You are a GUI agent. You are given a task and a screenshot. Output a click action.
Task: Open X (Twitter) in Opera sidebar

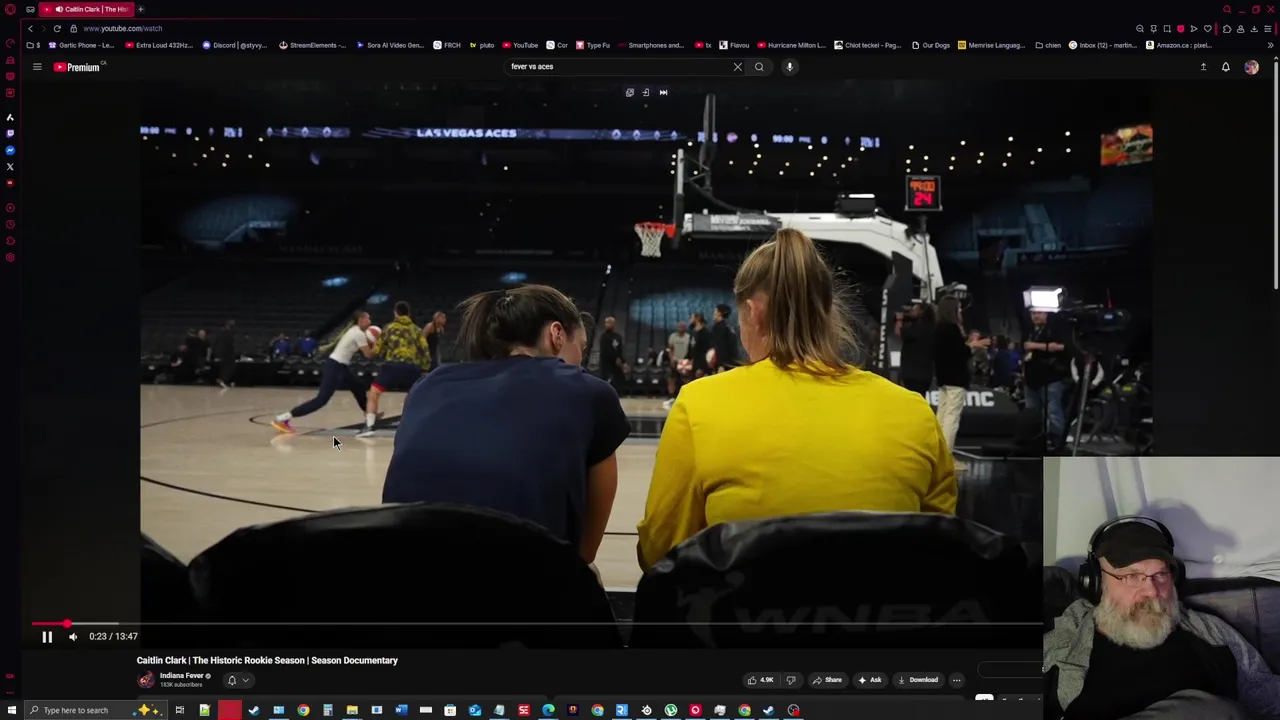pyautogui.click(x=10, y=167)
